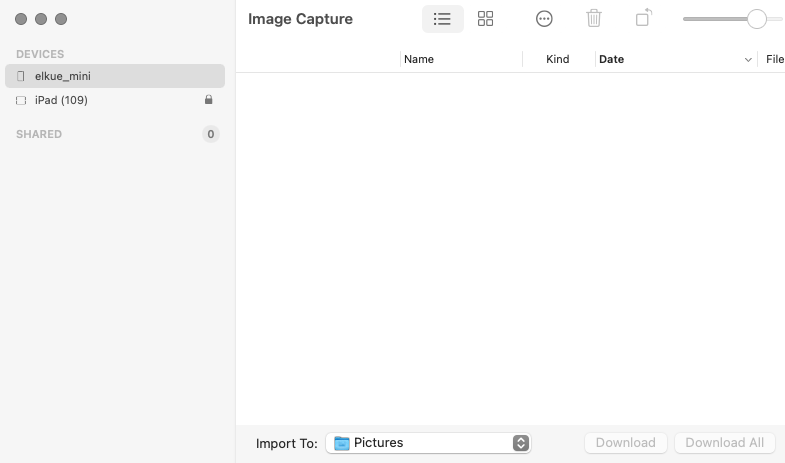The height and width of the screenshot is (463, 785).
Task: Sort by the Kind column
Action: [x=557, y=59]
